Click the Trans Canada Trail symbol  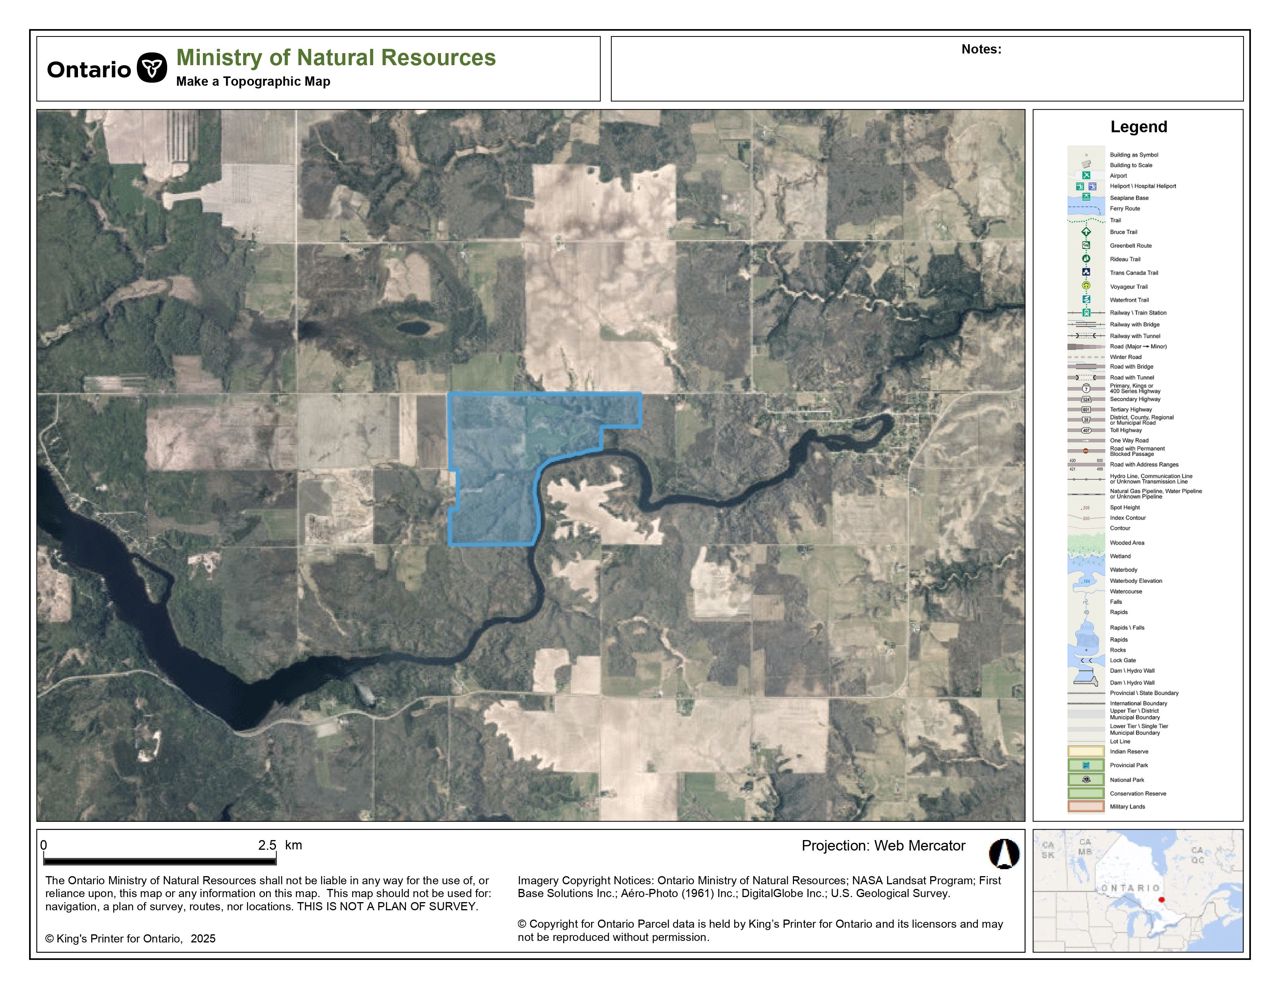(x=1086, y=272)
